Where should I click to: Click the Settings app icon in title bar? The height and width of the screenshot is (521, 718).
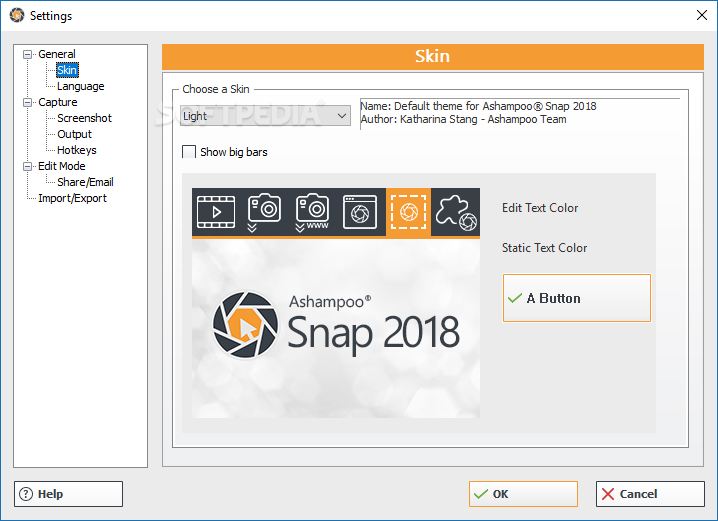[x=17, y=15]
